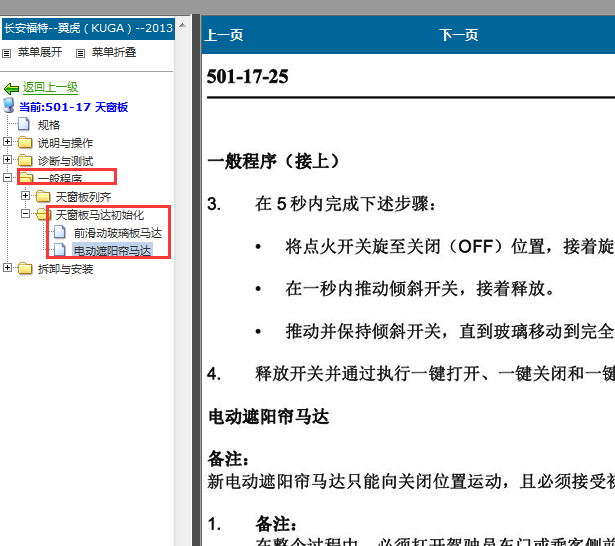Click the green back arrow icon
The image size is (615, 546).
[11, 89]
